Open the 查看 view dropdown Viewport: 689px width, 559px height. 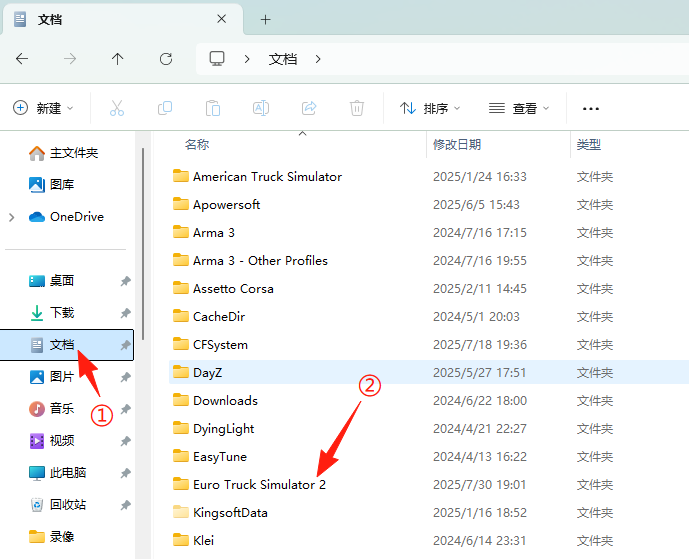519,108
